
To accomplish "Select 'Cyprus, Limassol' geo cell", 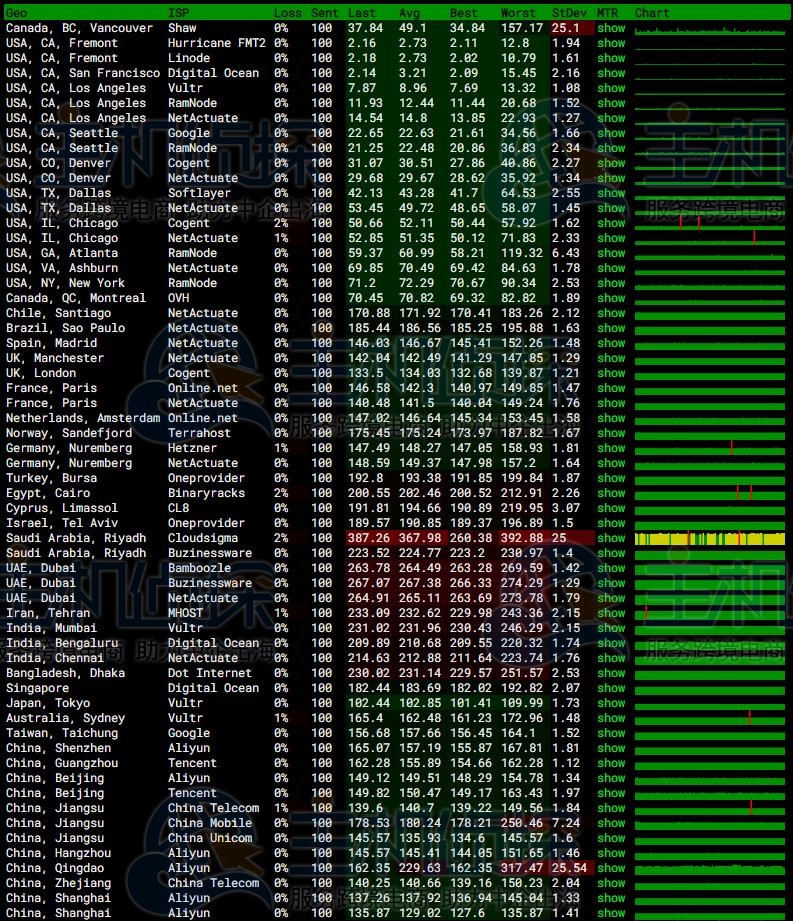I will (x=62, y=507).
